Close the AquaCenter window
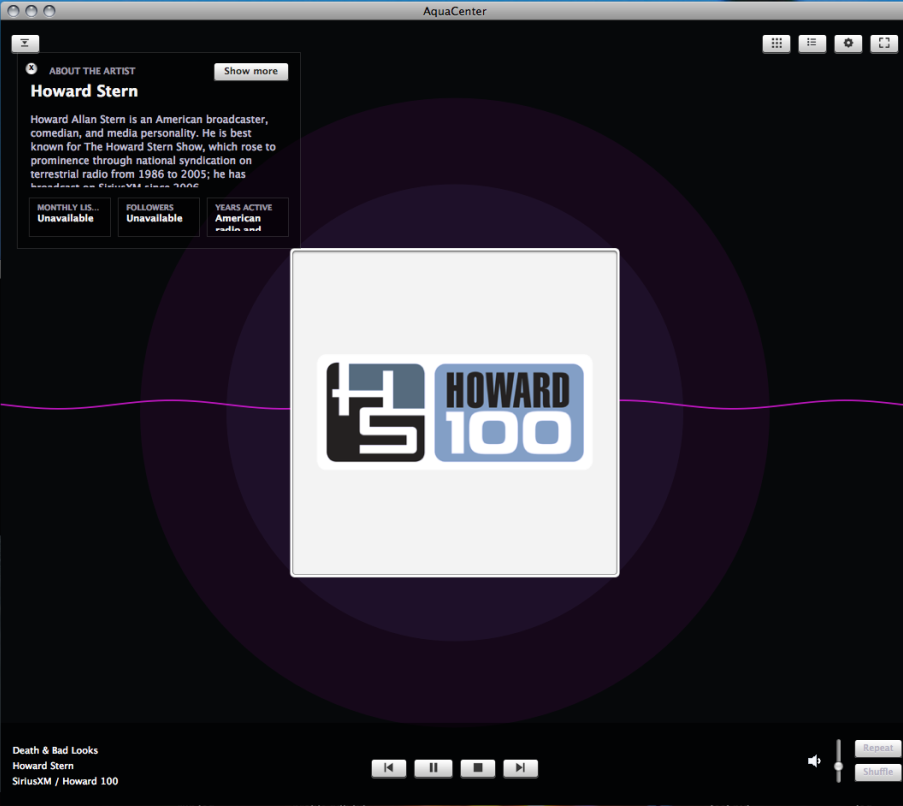Image resolution: width=903 pixels, height=806 pixels. pyautogui.click(x=14, y=11)
